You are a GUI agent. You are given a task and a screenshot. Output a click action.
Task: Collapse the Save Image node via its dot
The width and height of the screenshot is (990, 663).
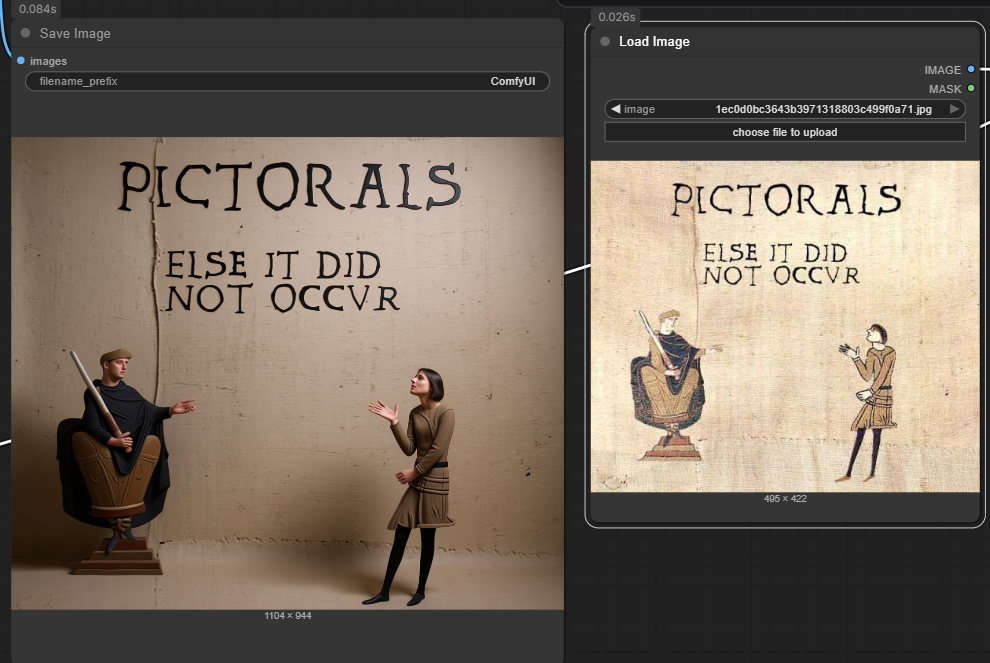[x=25, y=33]
